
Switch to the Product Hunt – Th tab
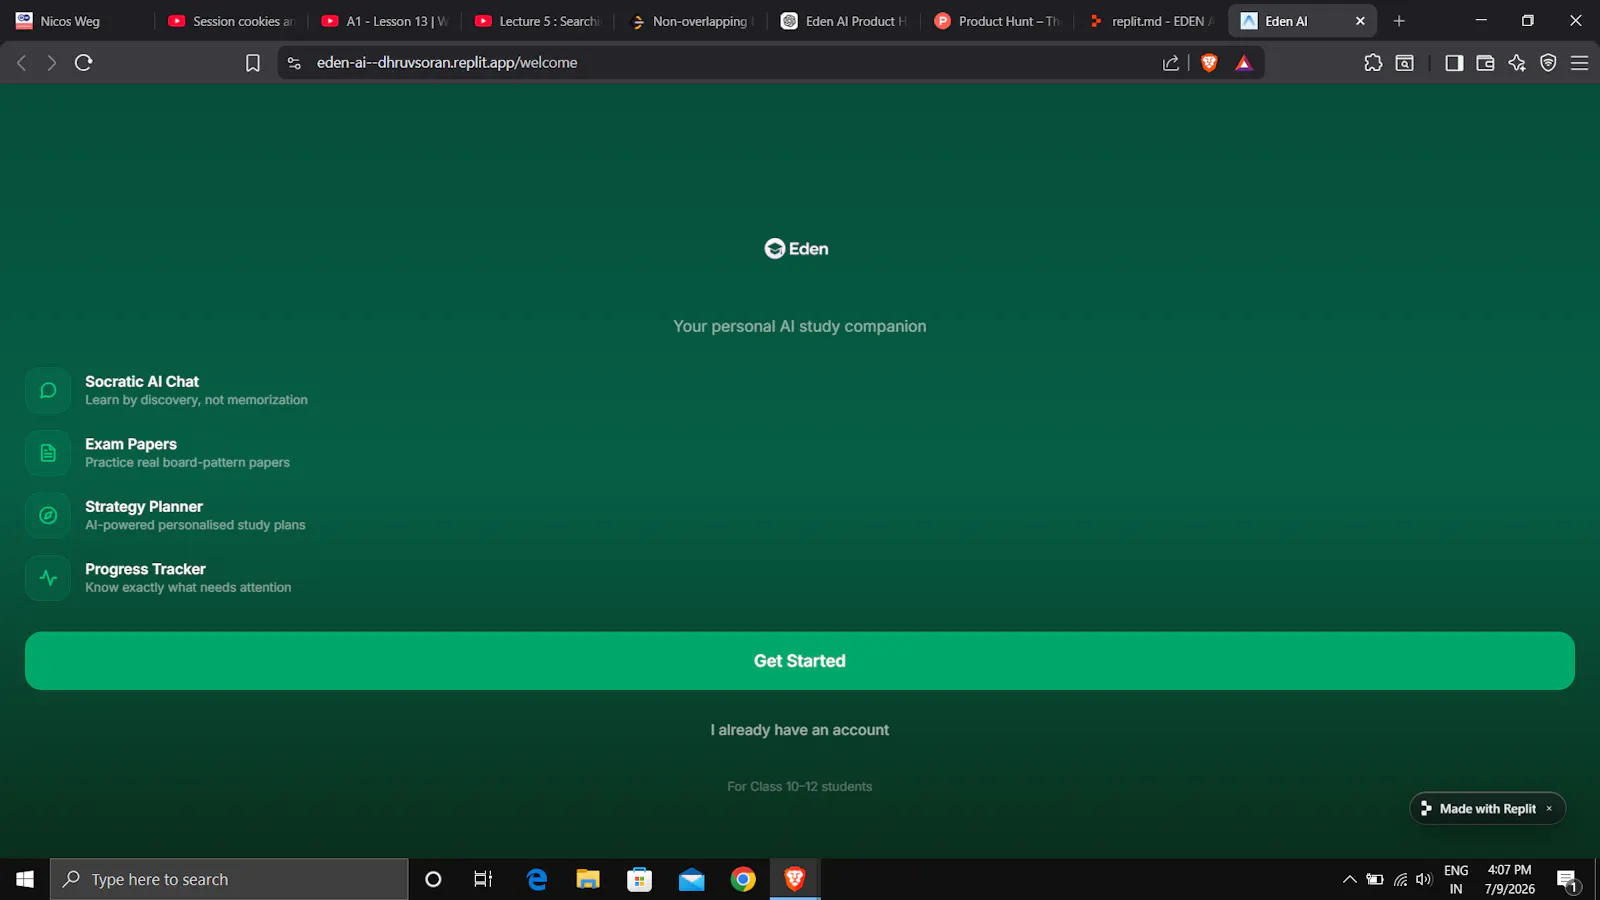click(997, 21)
